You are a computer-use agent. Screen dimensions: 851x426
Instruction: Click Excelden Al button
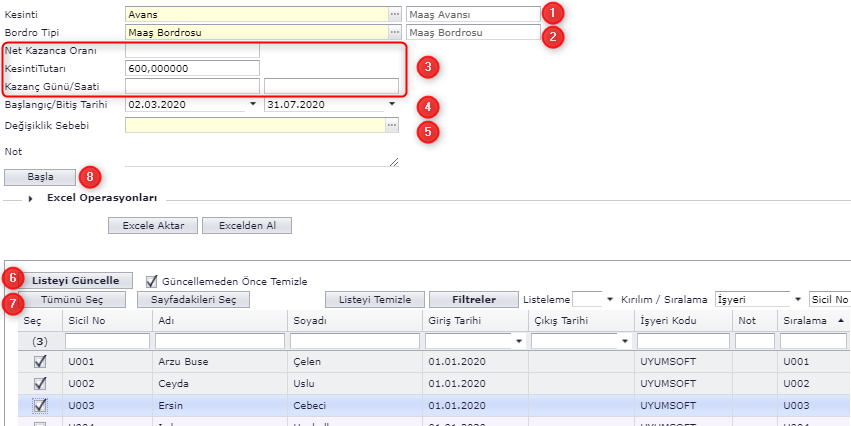pyautogui.click(x=247, y=226)
